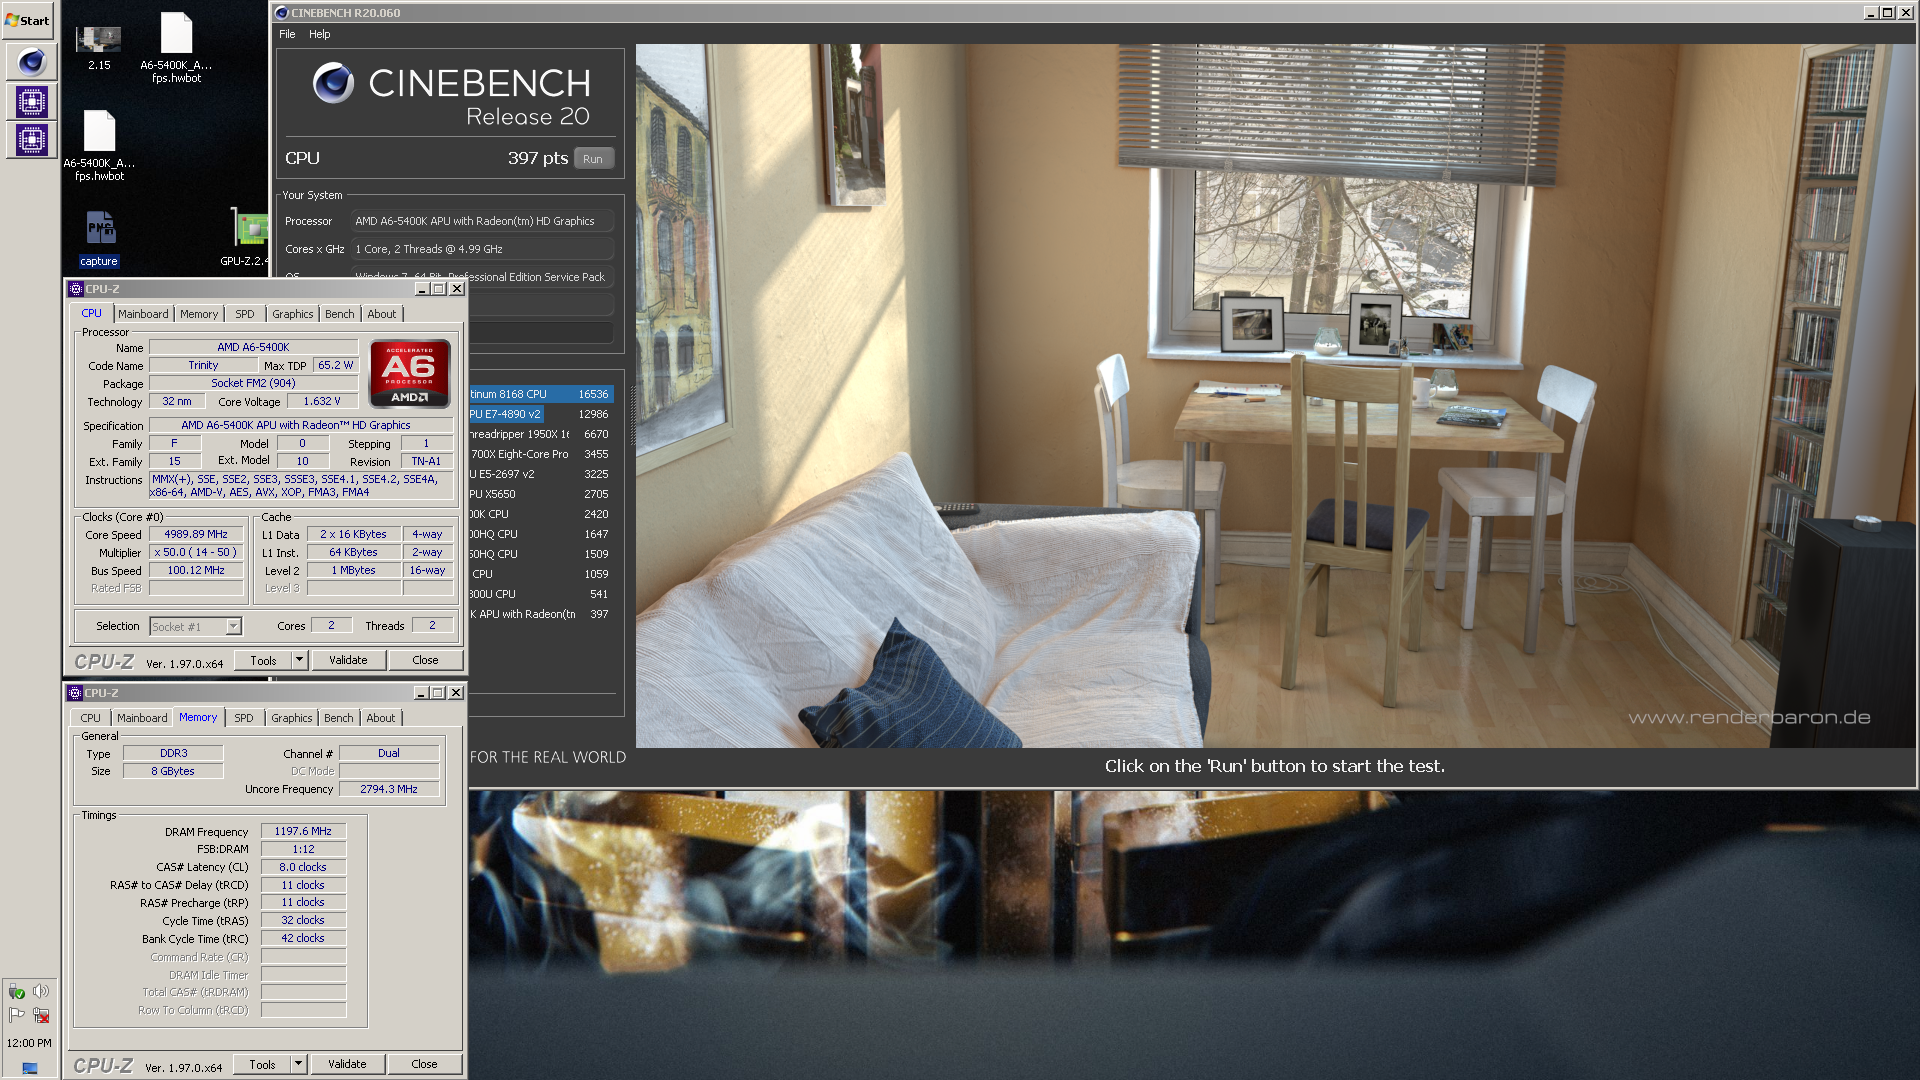Click the volume speaker tray icon
1920x1080 pixels.
coord(41,991)
